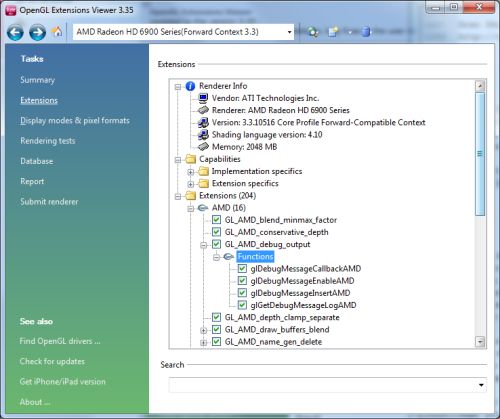Expand the Implementation specifics node
Viewport: 500px width, 419px height.
[191, 172]
